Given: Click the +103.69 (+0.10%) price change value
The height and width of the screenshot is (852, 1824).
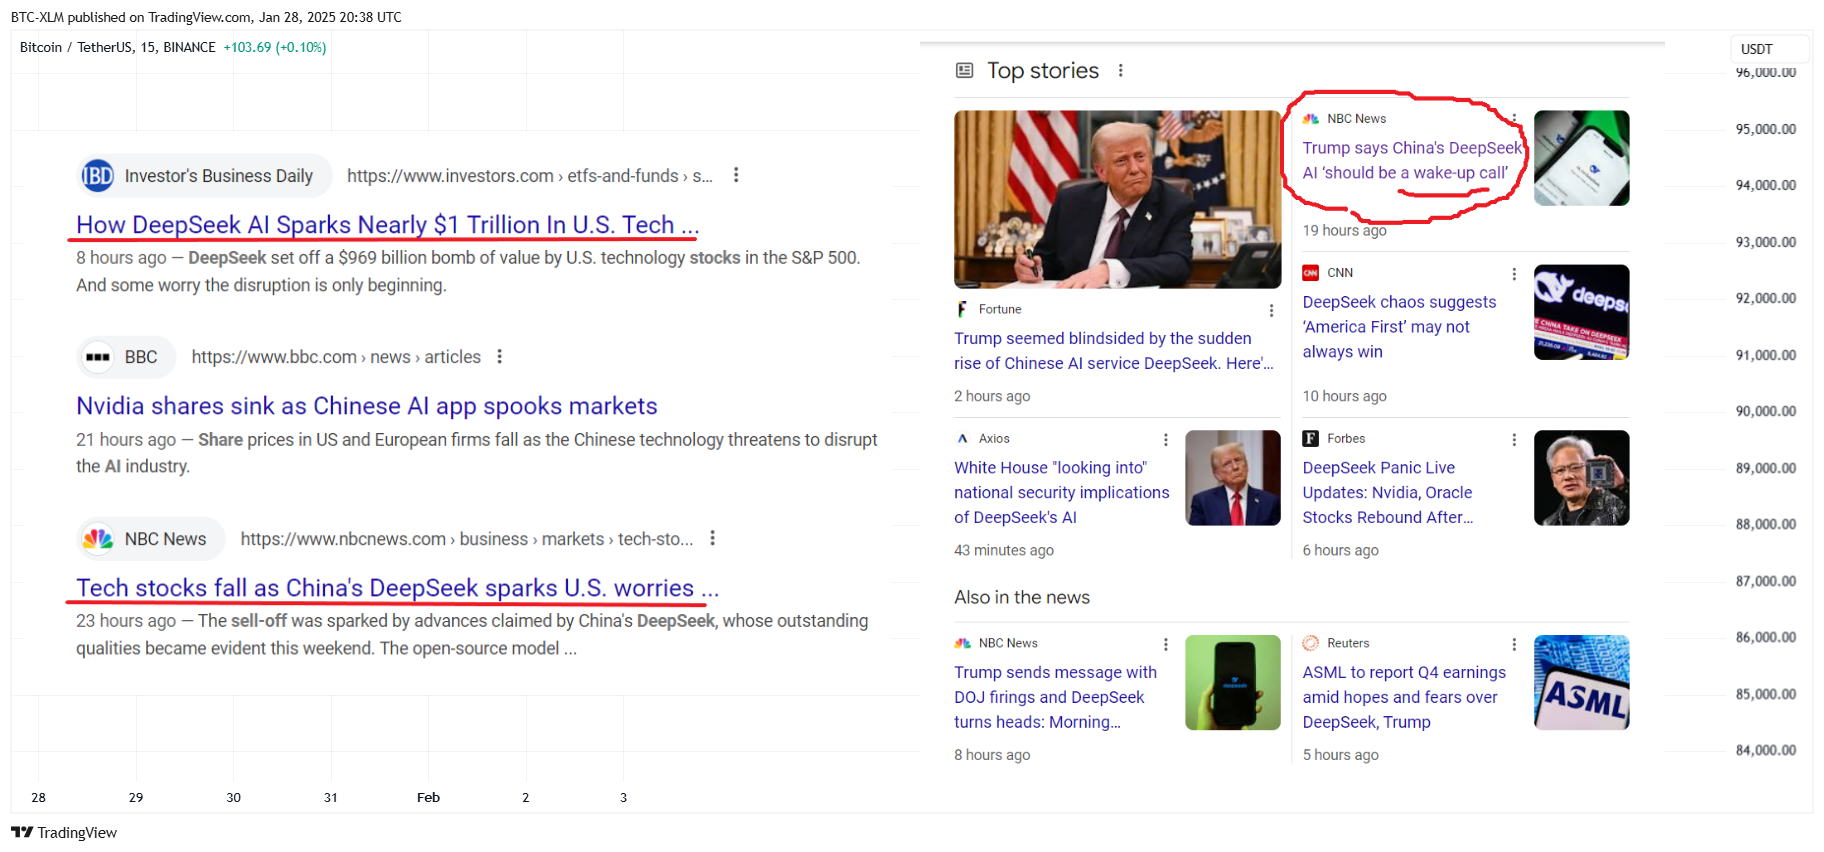Looking at the screenshot, I should 275,47.
